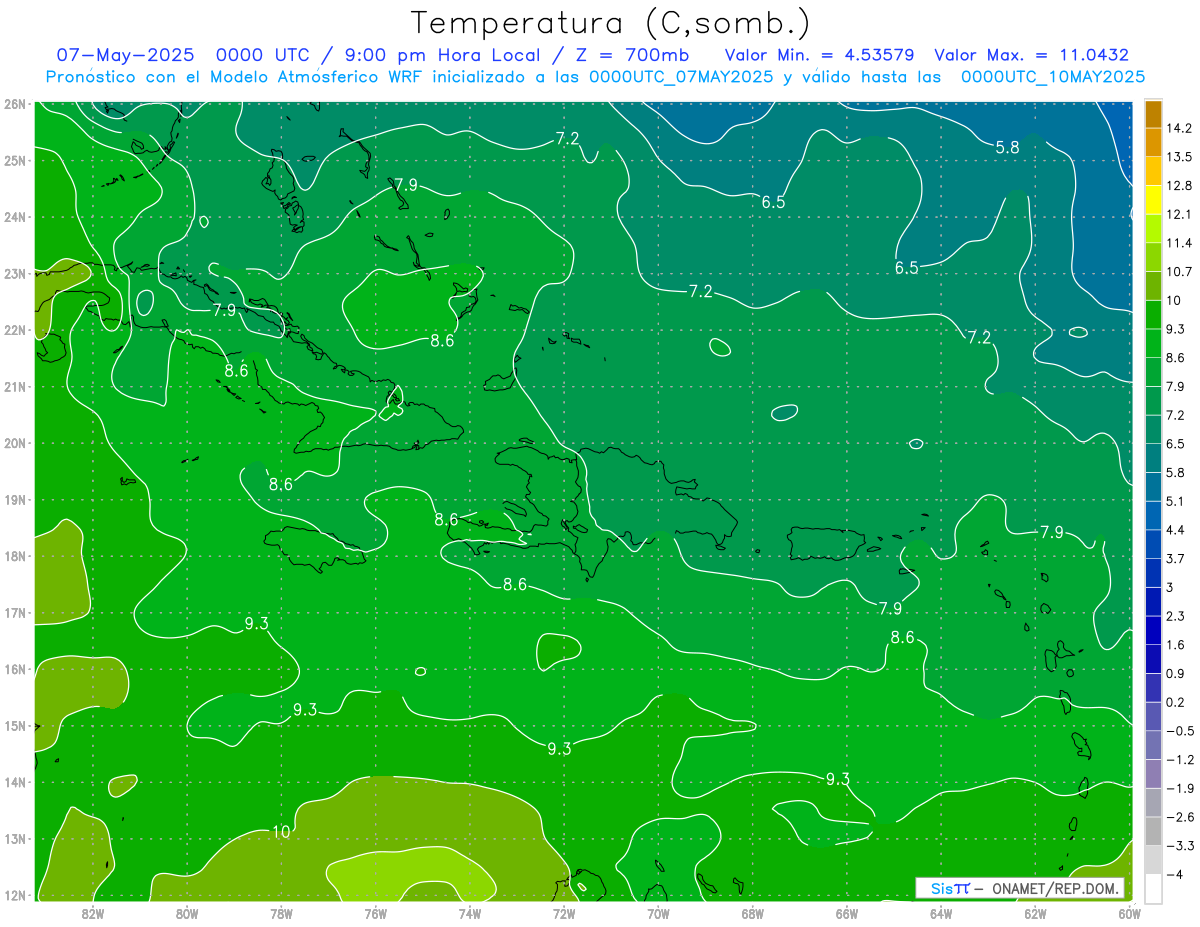Click the 5.8 contour label on the map

[x=1008, y=147]
